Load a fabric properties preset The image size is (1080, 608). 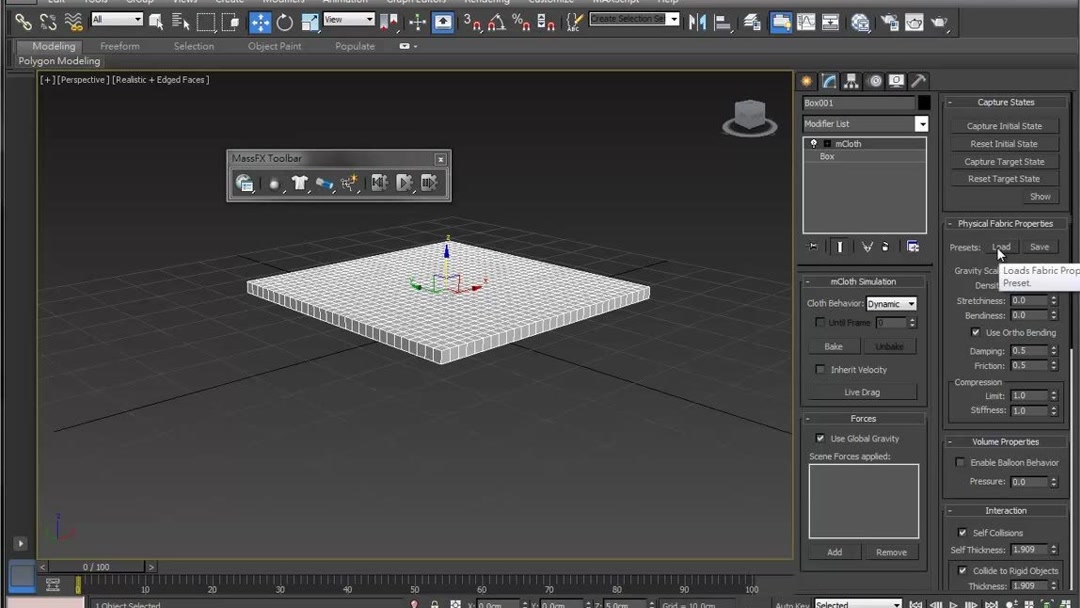tap(1000, 246)
